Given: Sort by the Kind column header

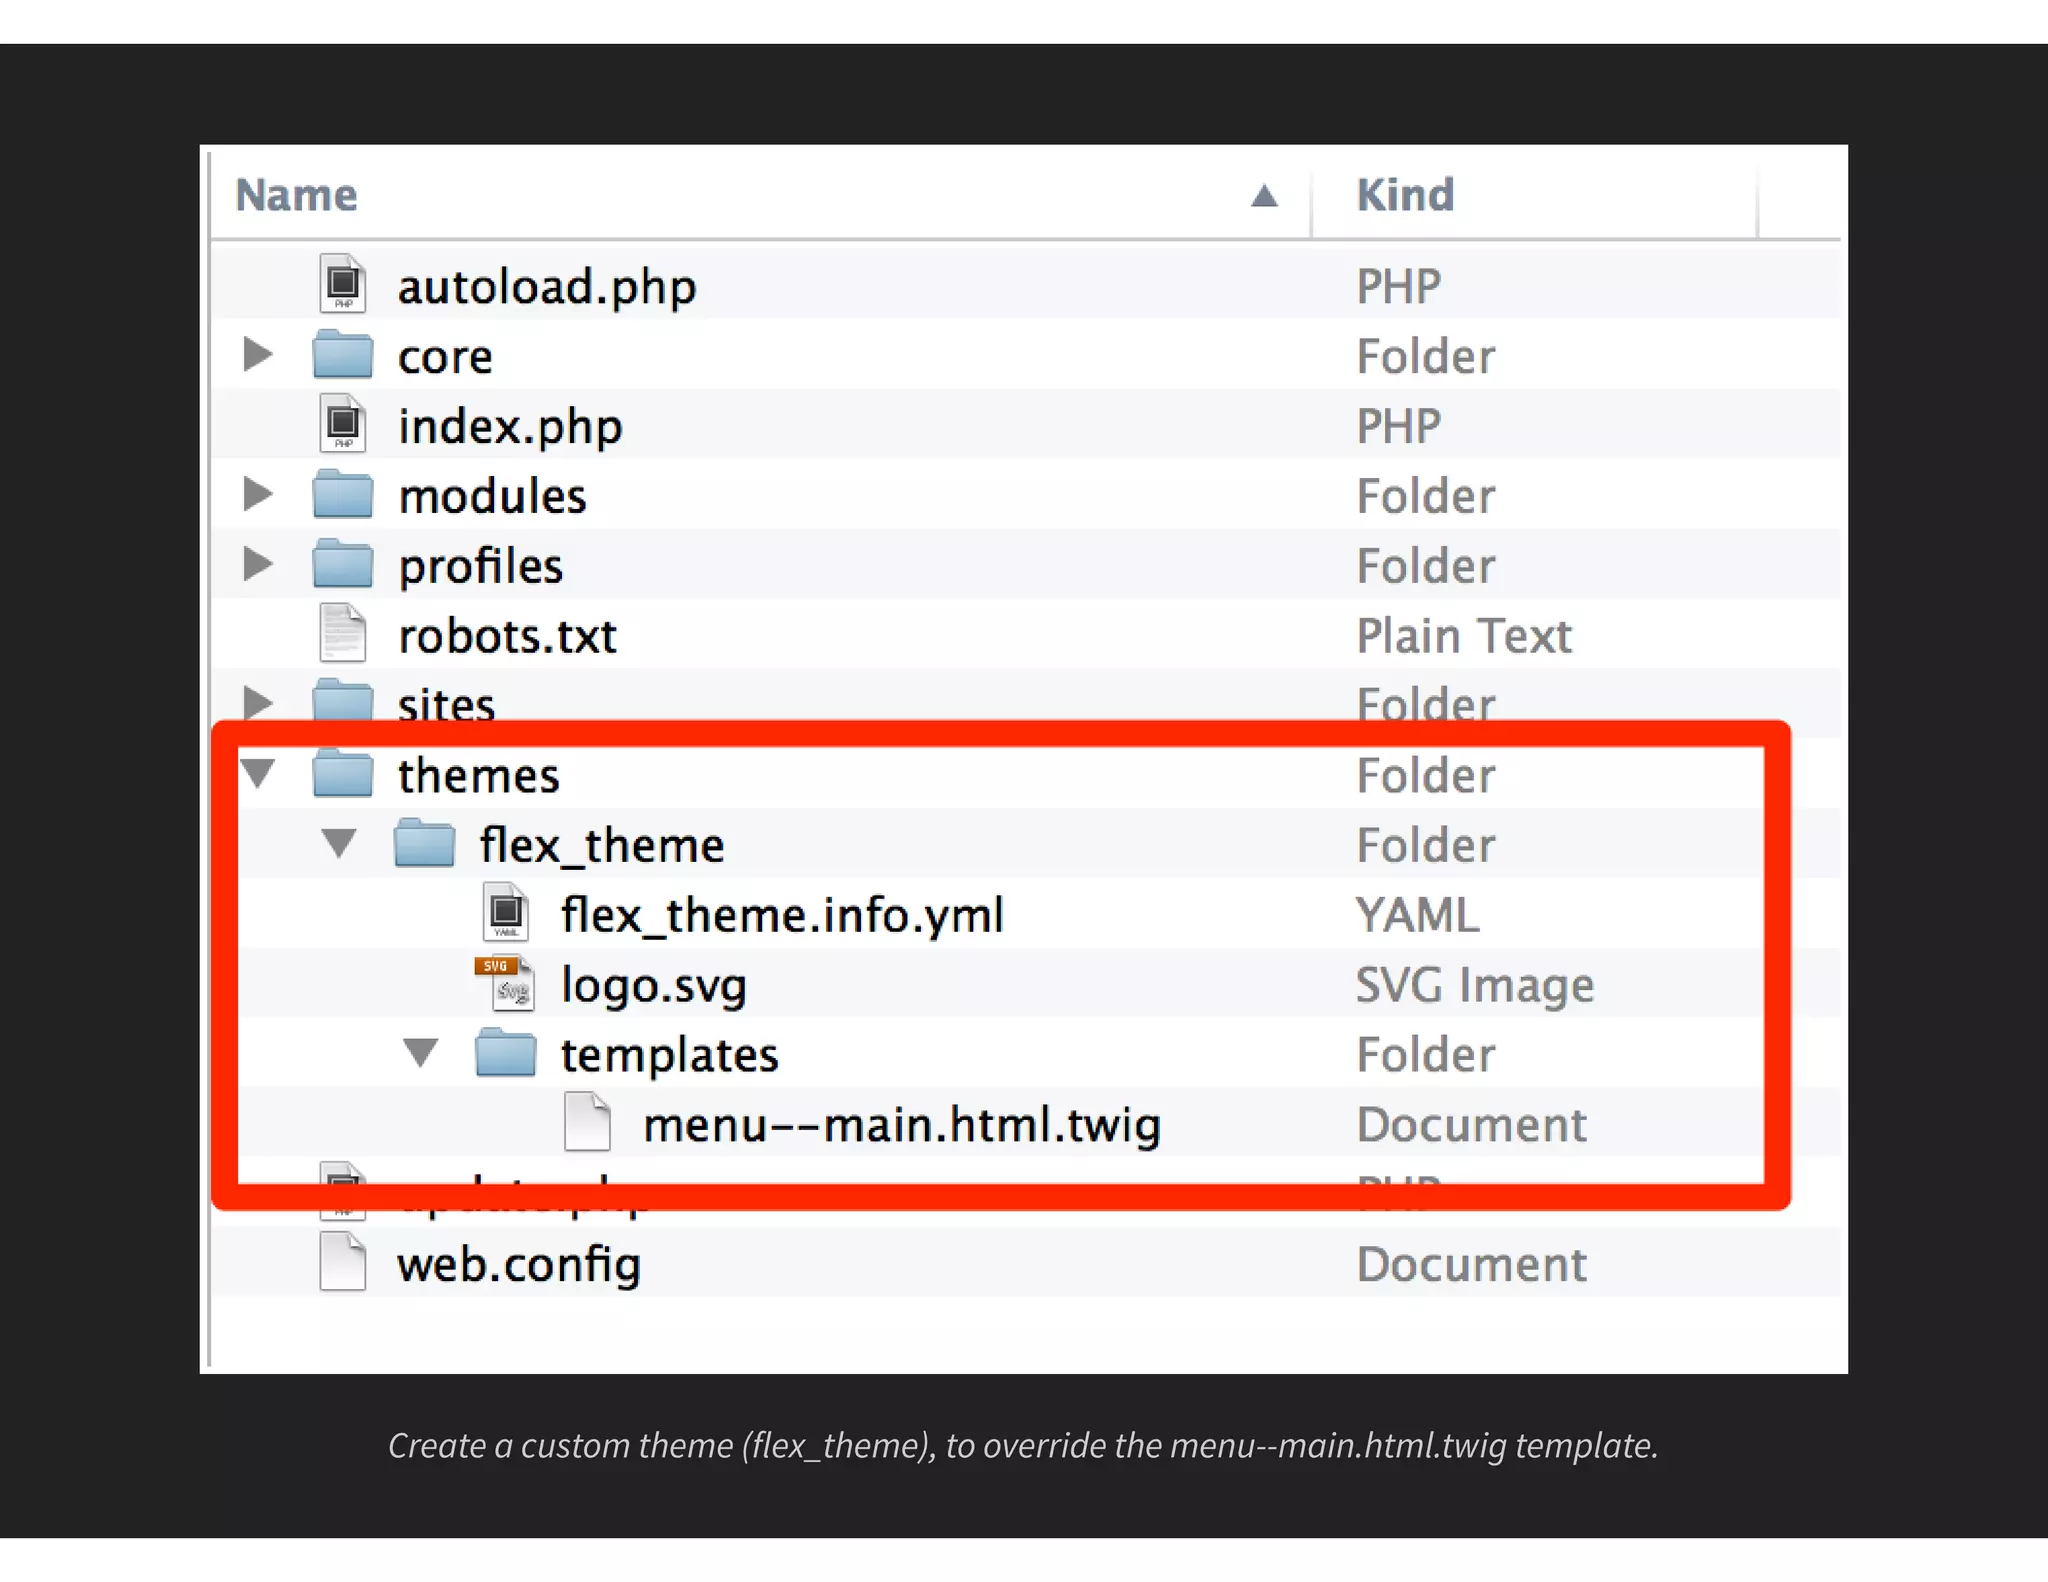Looking at the screenshot, I should pyautogui.click(x=1405, y=195).
